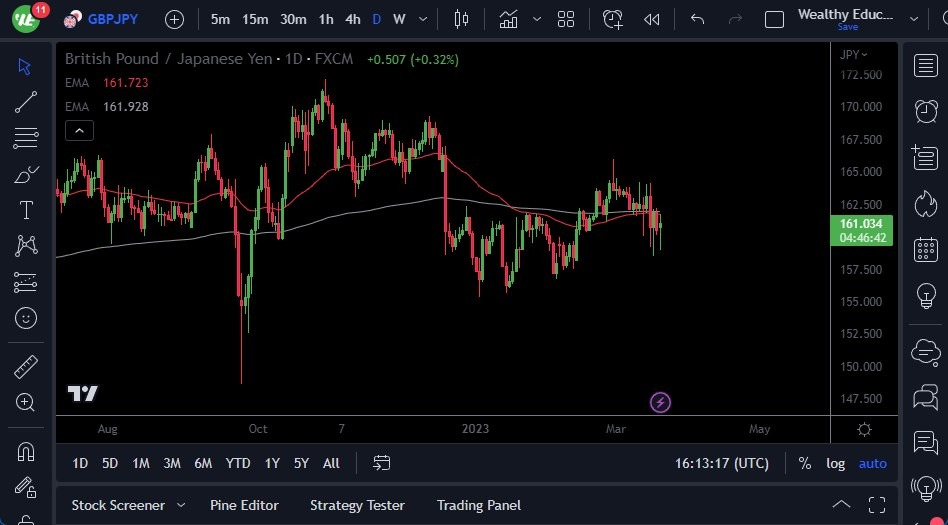Select the text annotation tool

point(26,210)
